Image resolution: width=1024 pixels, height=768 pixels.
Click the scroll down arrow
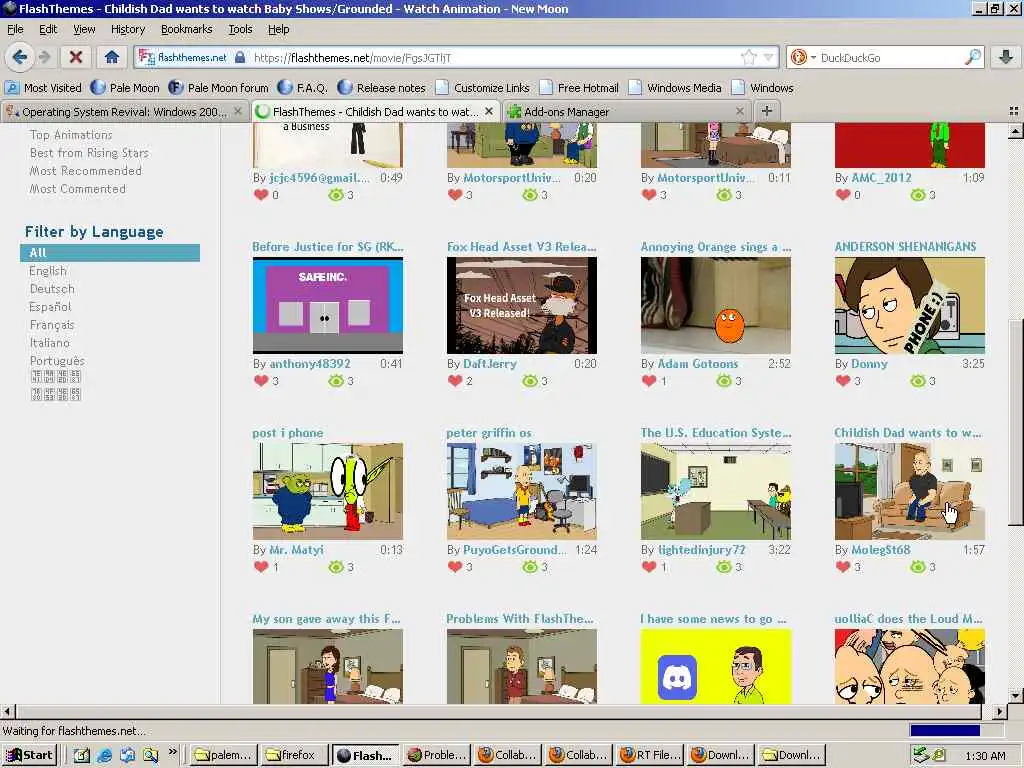tap(1015, 696)
